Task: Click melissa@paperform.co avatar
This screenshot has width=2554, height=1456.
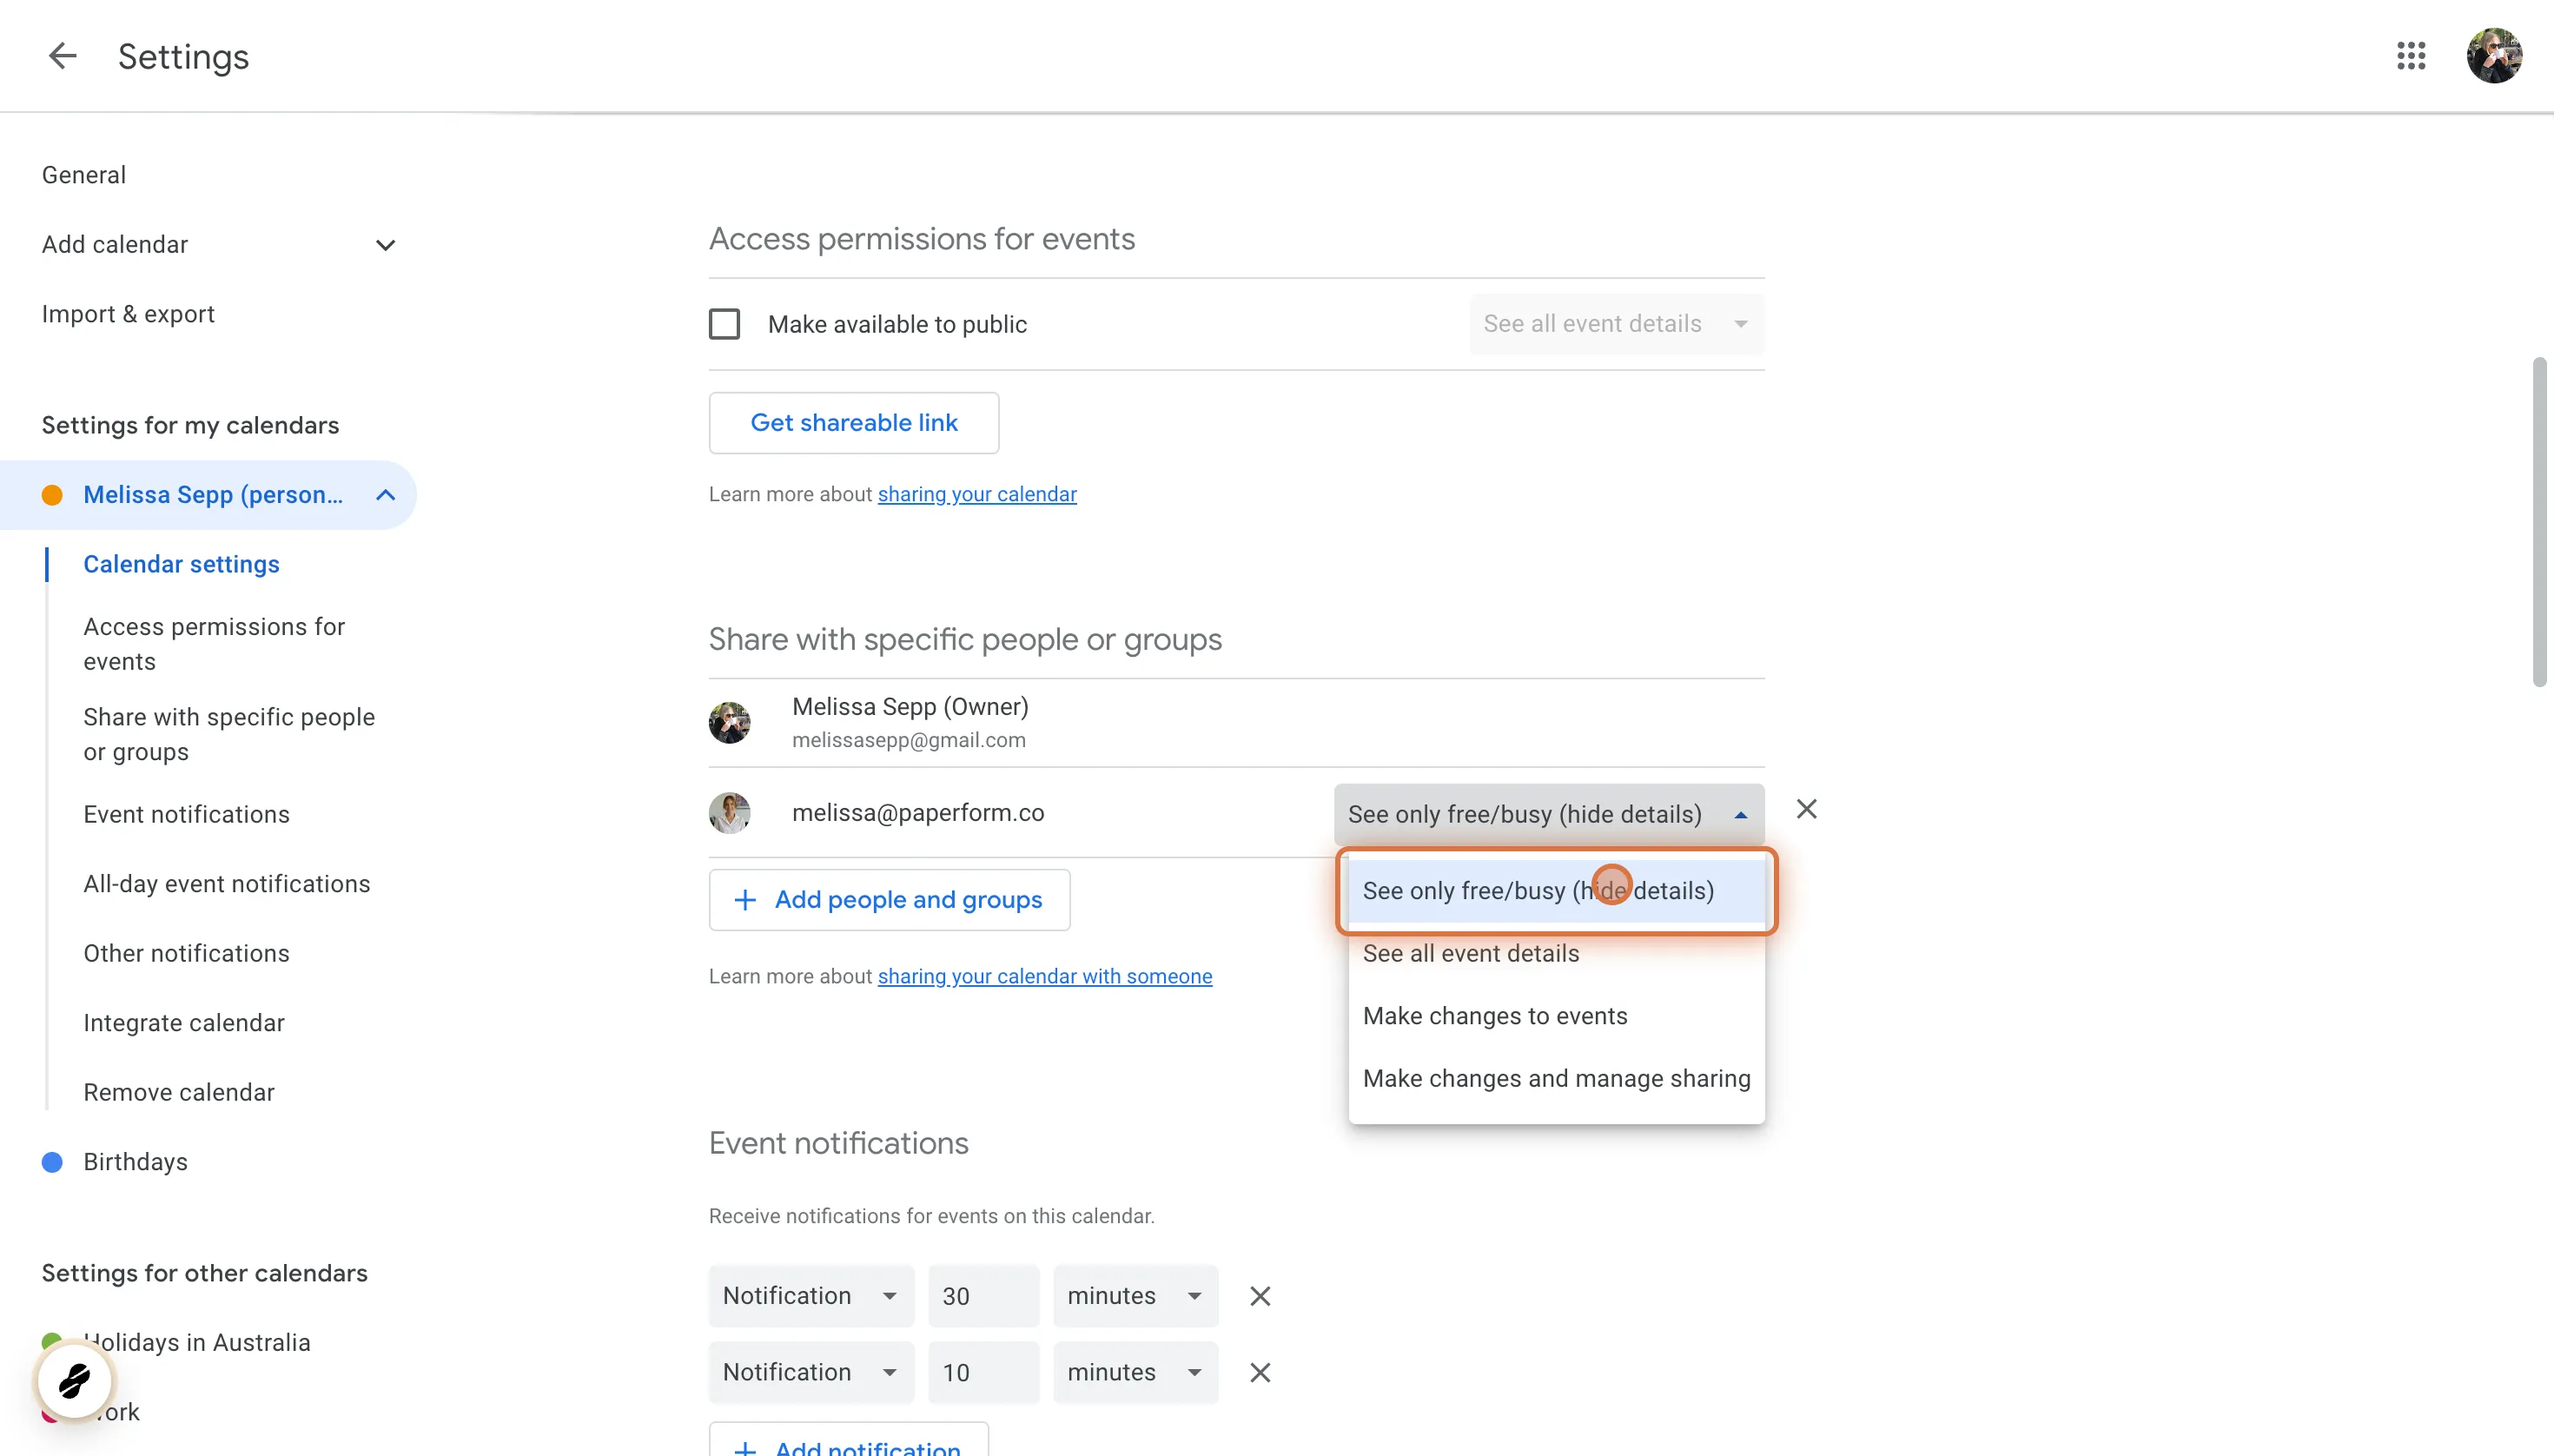Action: tap(730, 812)
